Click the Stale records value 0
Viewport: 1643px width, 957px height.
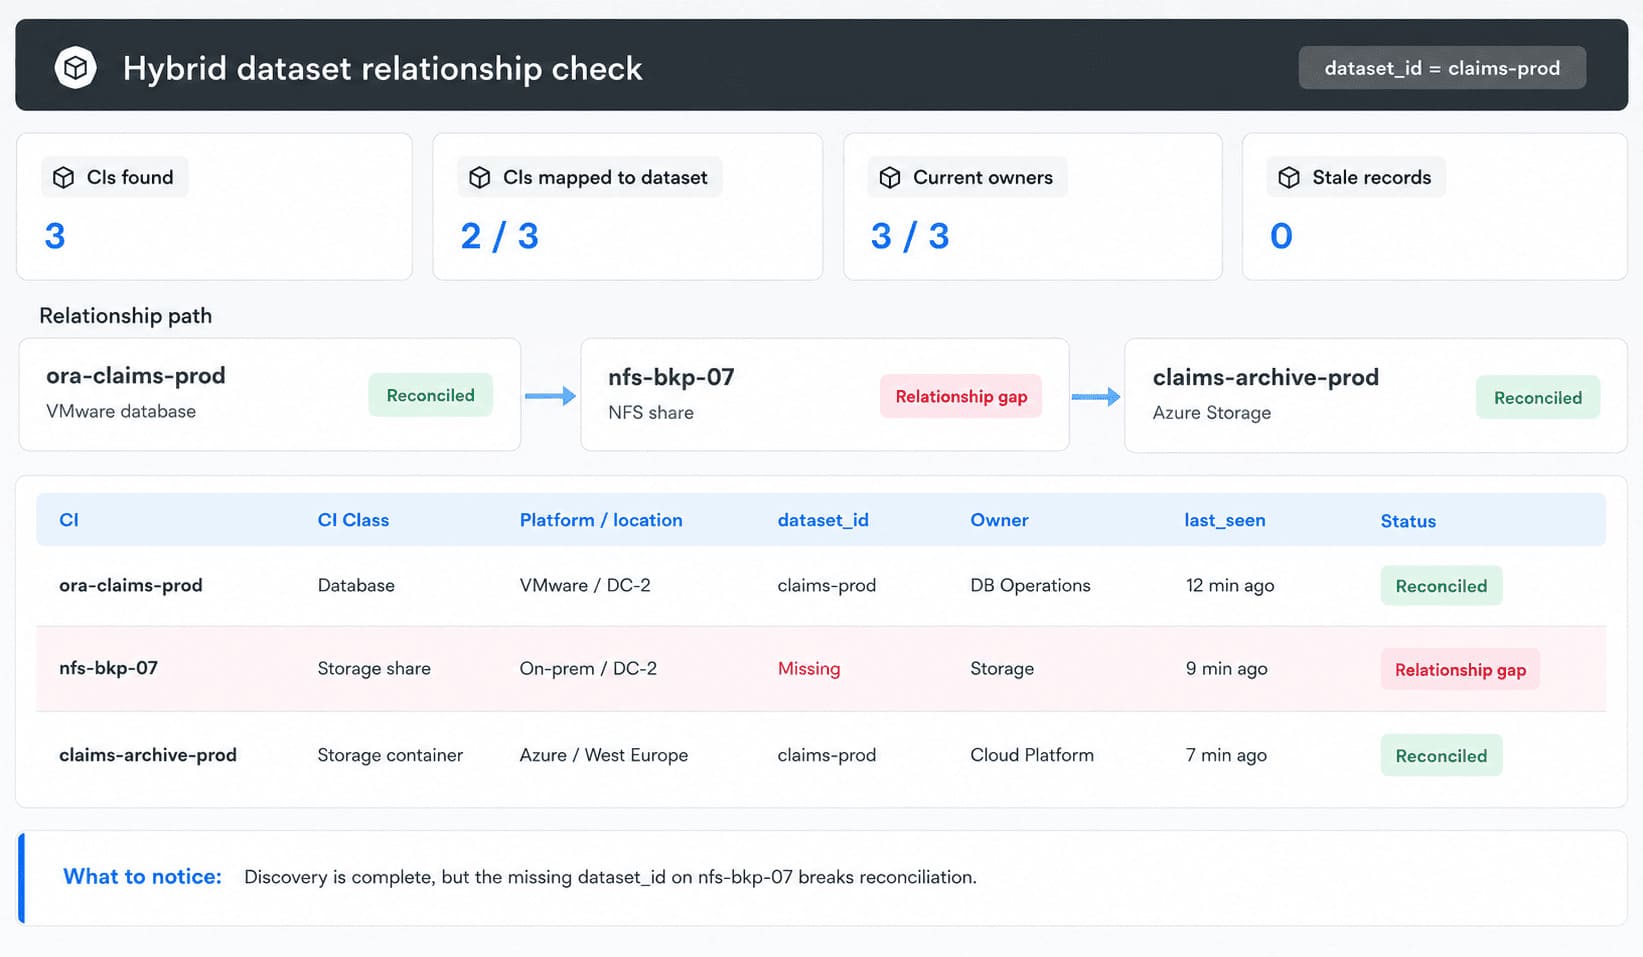point(1281,236)
